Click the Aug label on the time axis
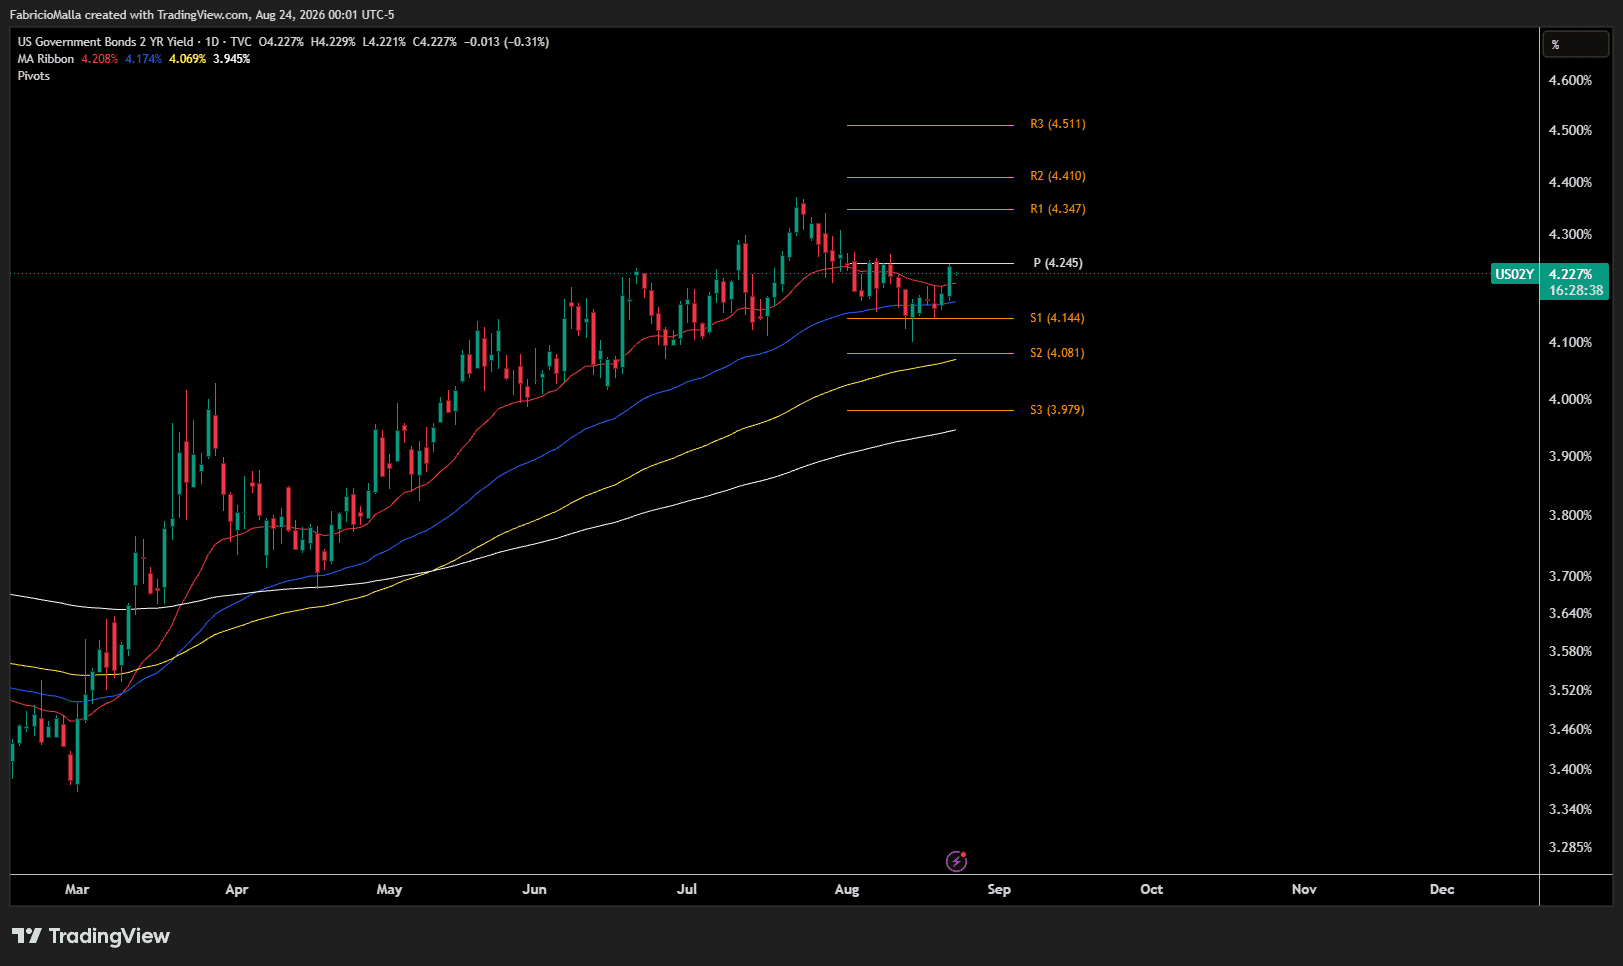The image size is (1623, 966). (847, 889)
